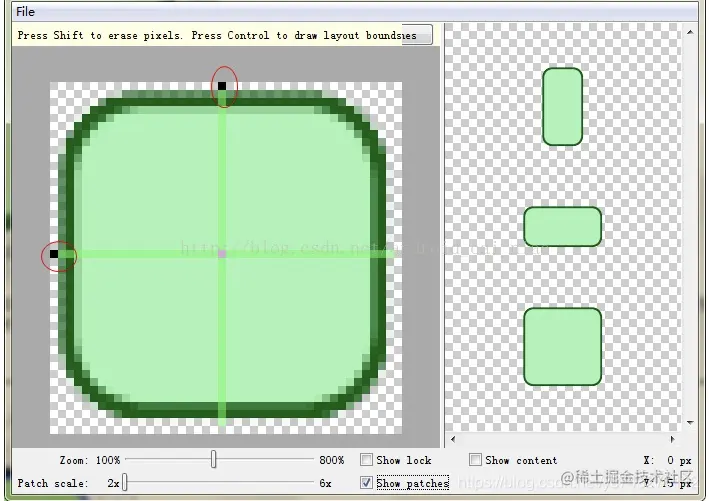
Task: Click the Patch scale slider handle
Action: 125,482
